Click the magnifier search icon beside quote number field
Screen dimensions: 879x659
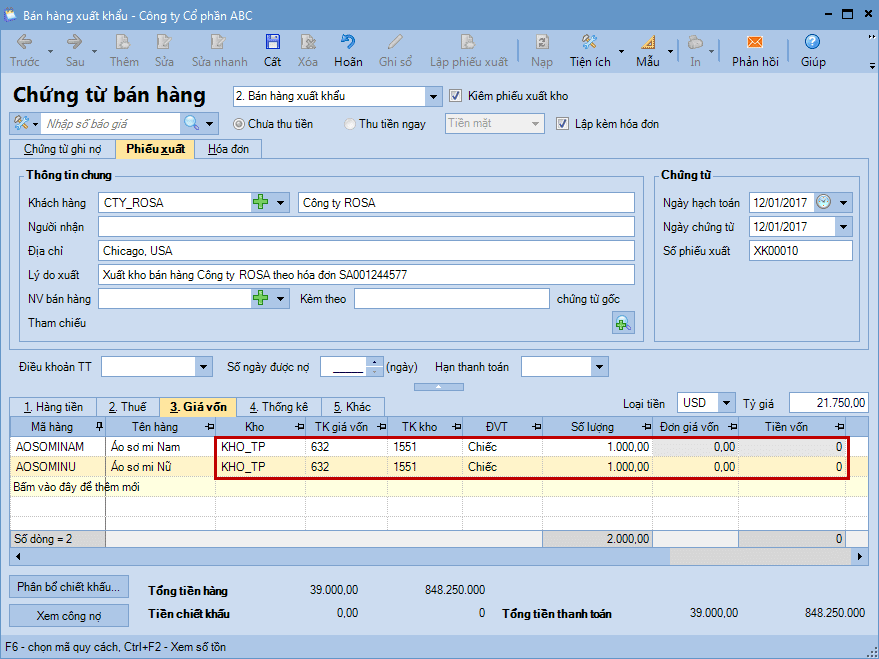click(x=191, y=123)
